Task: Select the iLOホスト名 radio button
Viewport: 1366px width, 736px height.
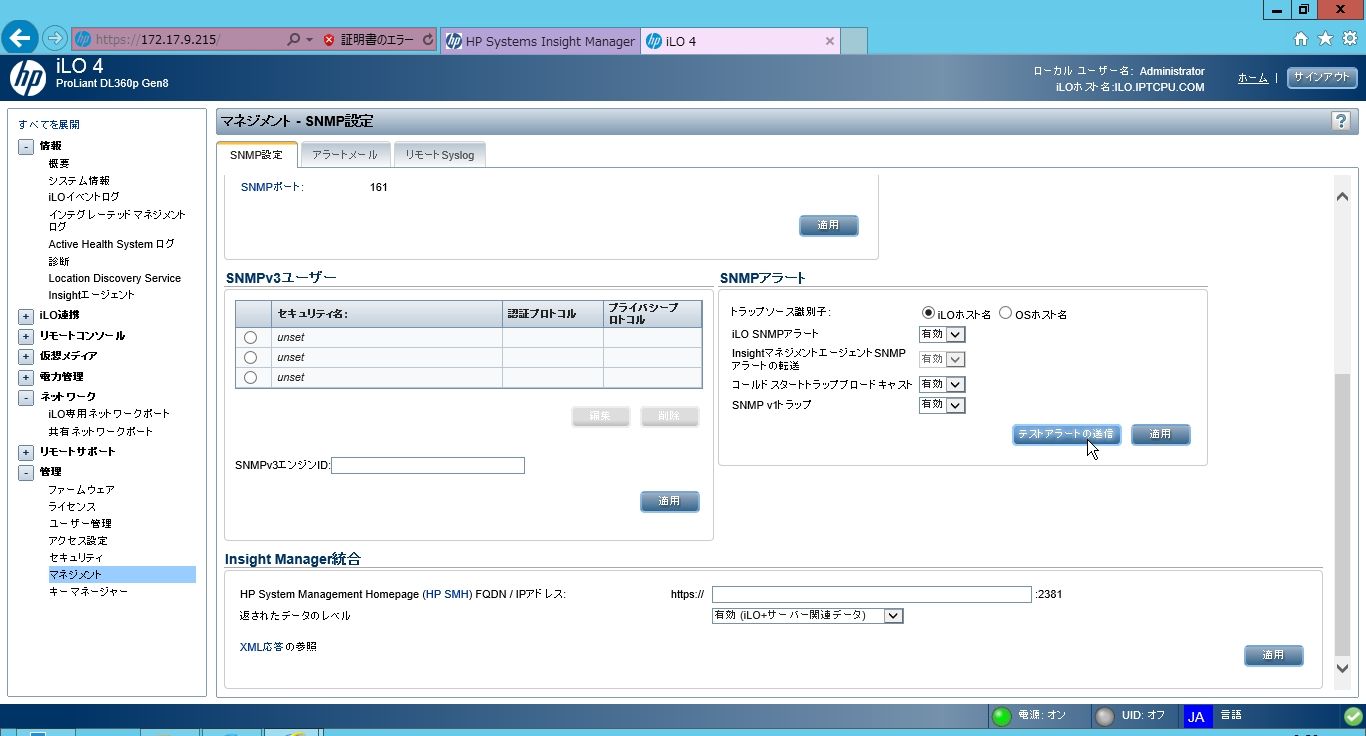Action: click(x=928, y=313)
